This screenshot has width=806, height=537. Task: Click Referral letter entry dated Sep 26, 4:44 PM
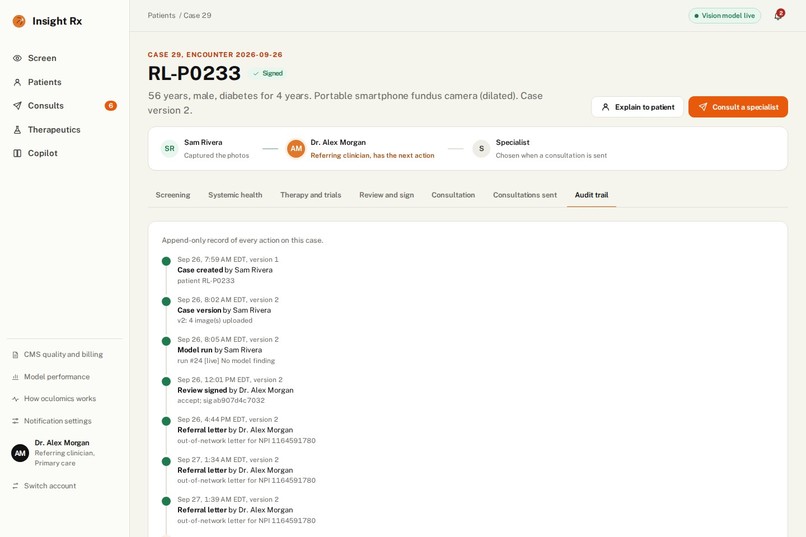tap(247, 430)
